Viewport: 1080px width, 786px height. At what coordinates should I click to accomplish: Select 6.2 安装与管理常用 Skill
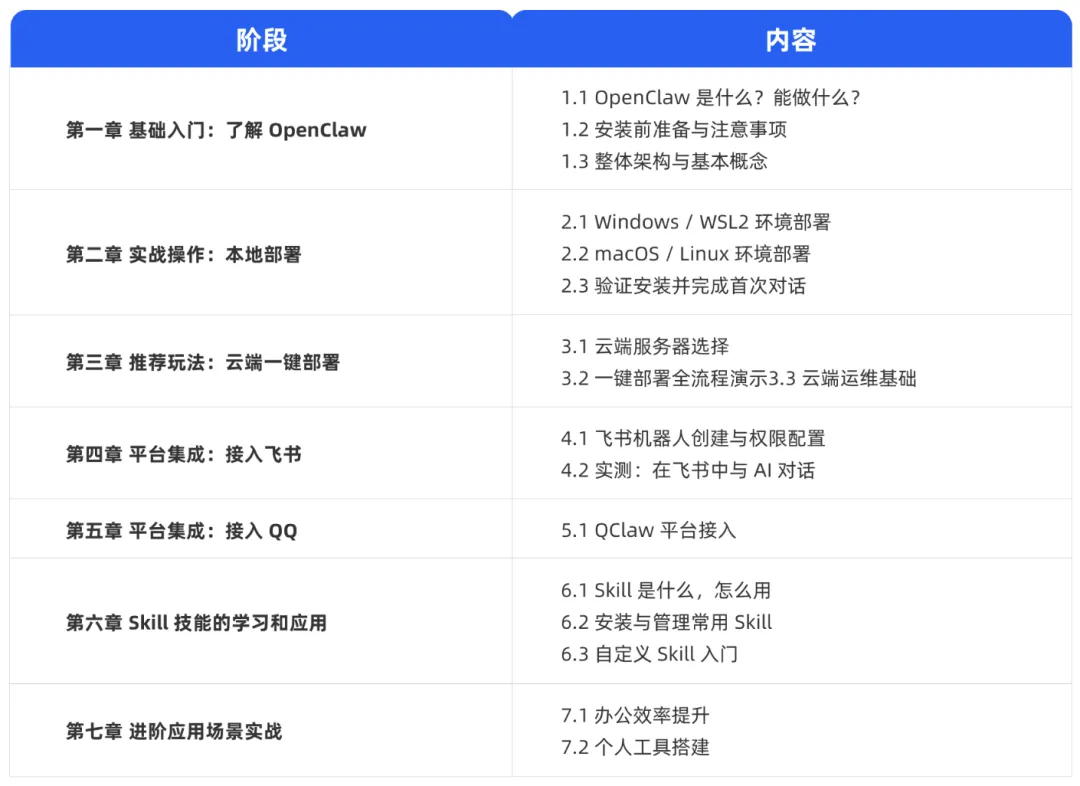click(667, 622)
